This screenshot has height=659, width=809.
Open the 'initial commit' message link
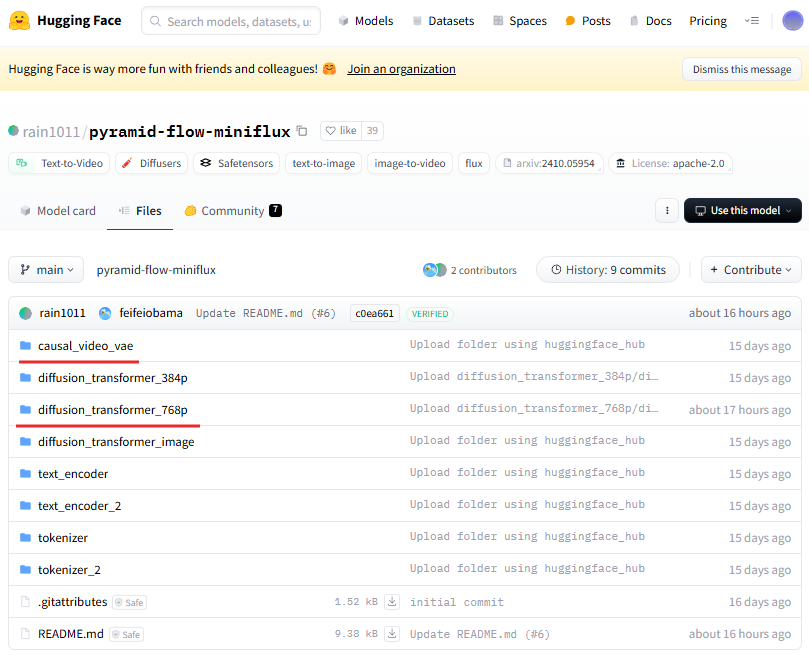(457, 602)
